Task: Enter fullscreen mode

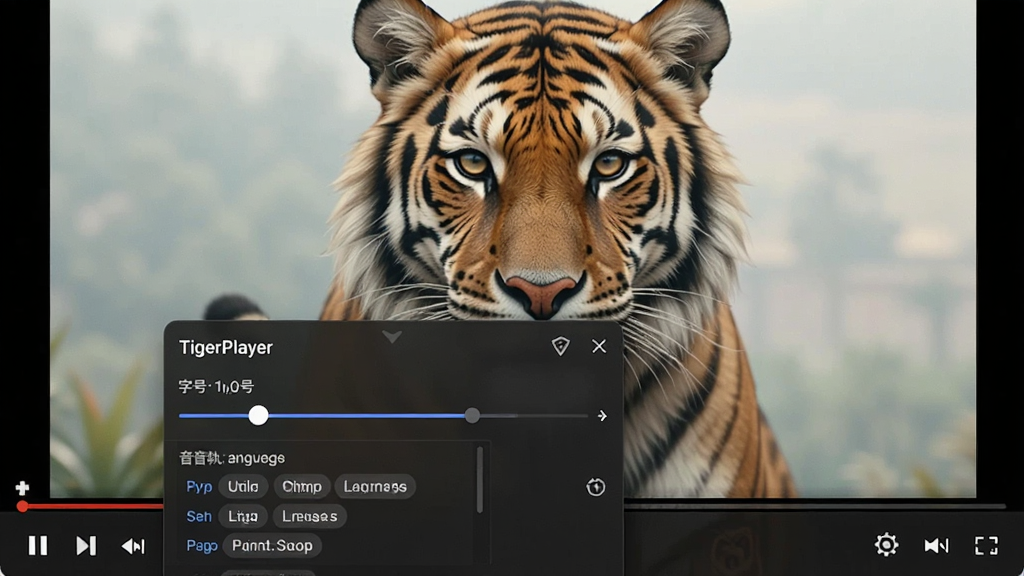Action: (x=986, y=545)
